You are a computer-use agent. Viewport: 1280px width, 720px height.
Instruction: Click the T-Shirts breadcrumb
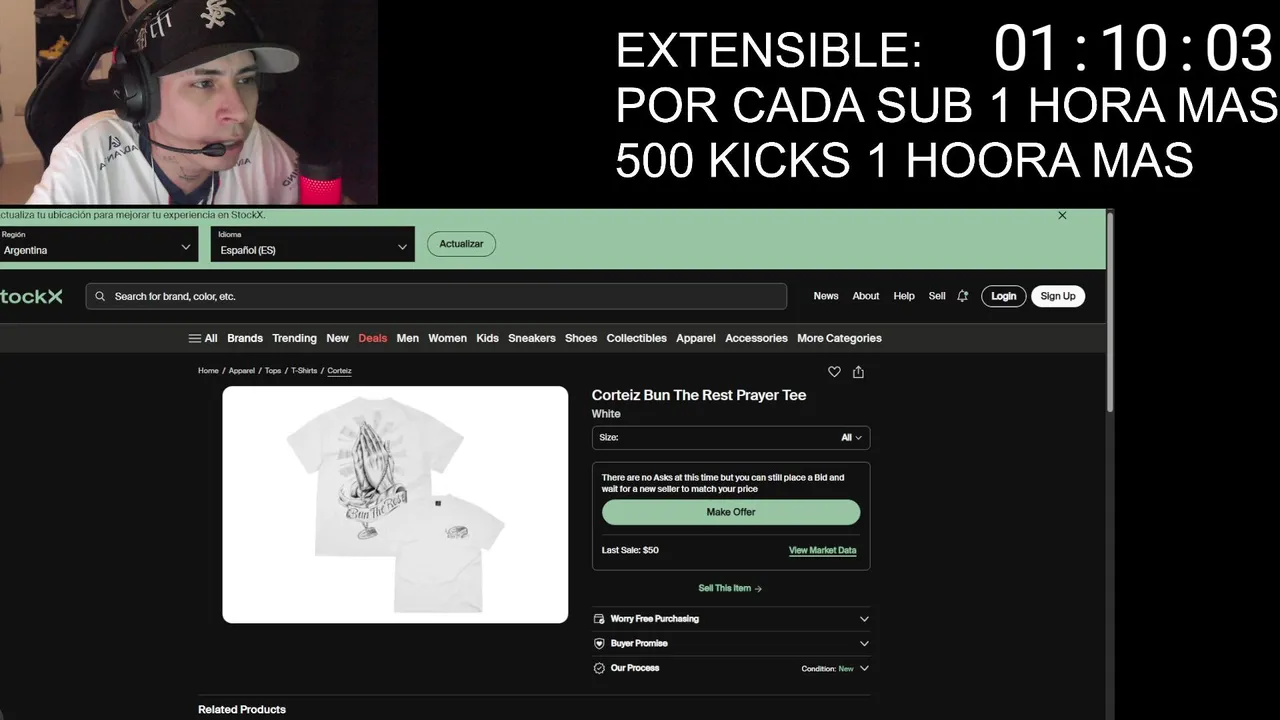click(304, 371)
